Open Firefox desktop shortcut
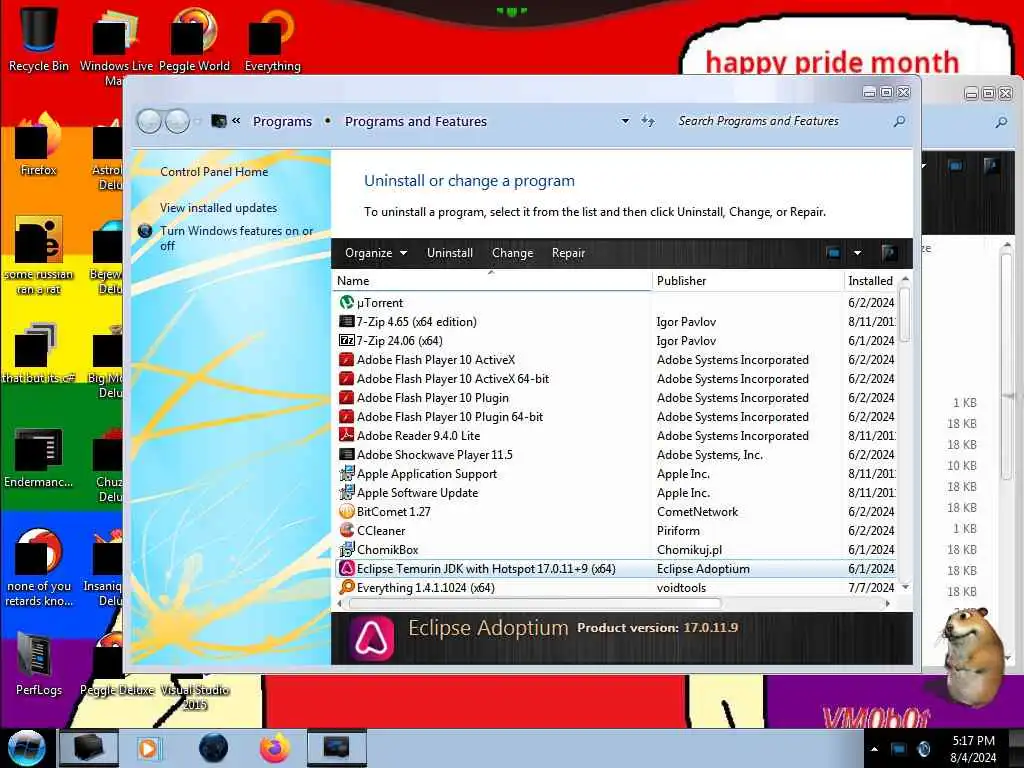This screenshot has height=768, width=1024. [x=39, y=142]
